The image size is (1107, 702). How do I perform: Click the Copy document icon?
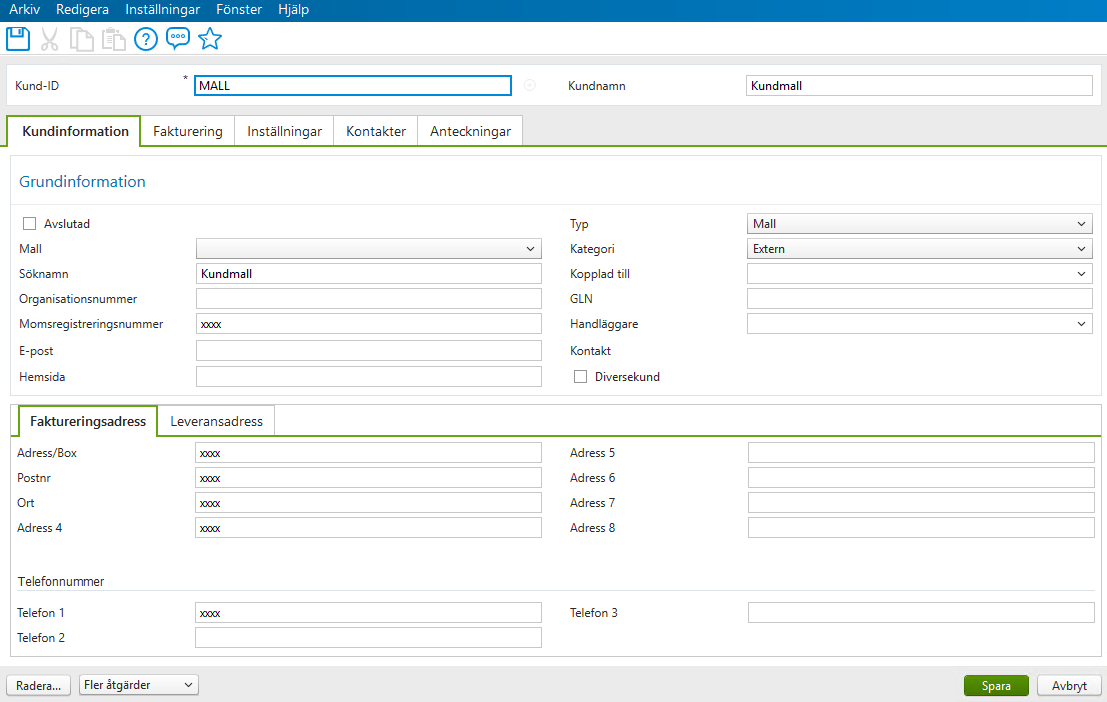(81, 38)
